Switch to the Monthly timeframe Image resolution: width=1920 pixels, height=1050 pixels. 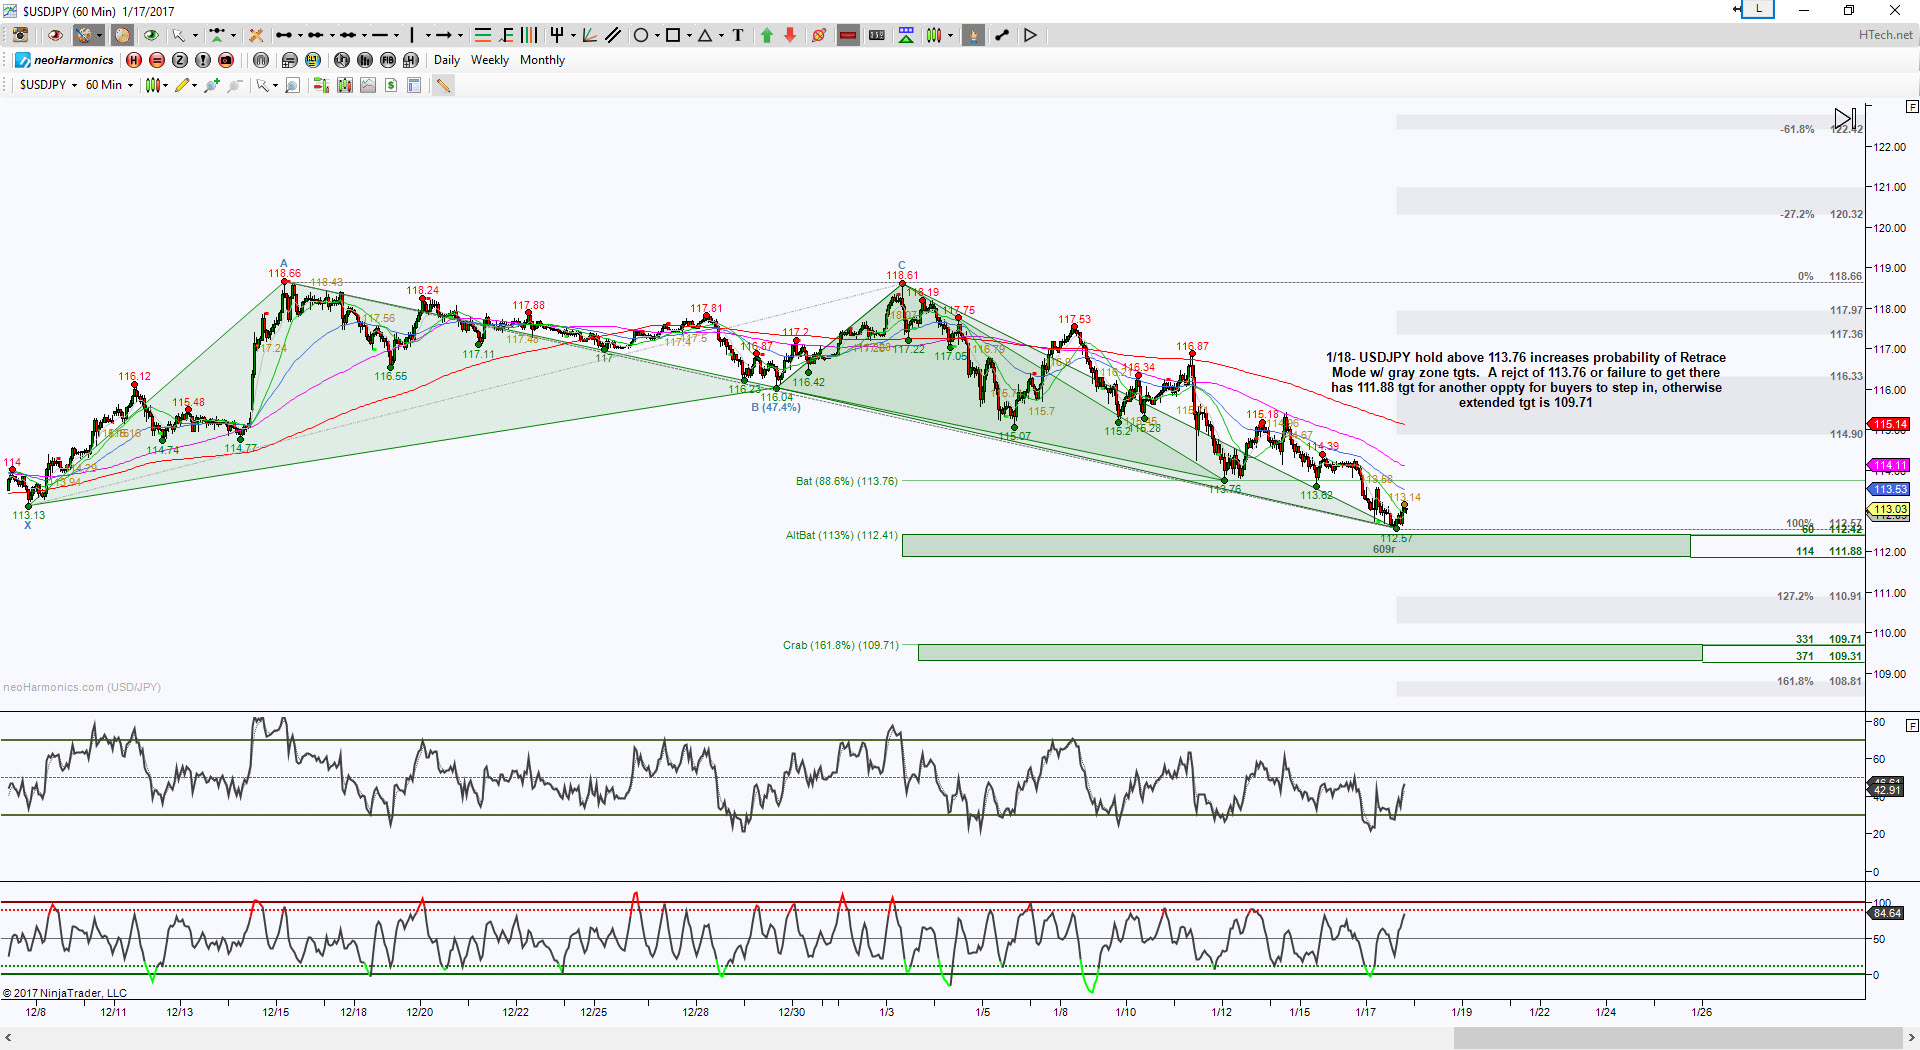coord(542,60)
